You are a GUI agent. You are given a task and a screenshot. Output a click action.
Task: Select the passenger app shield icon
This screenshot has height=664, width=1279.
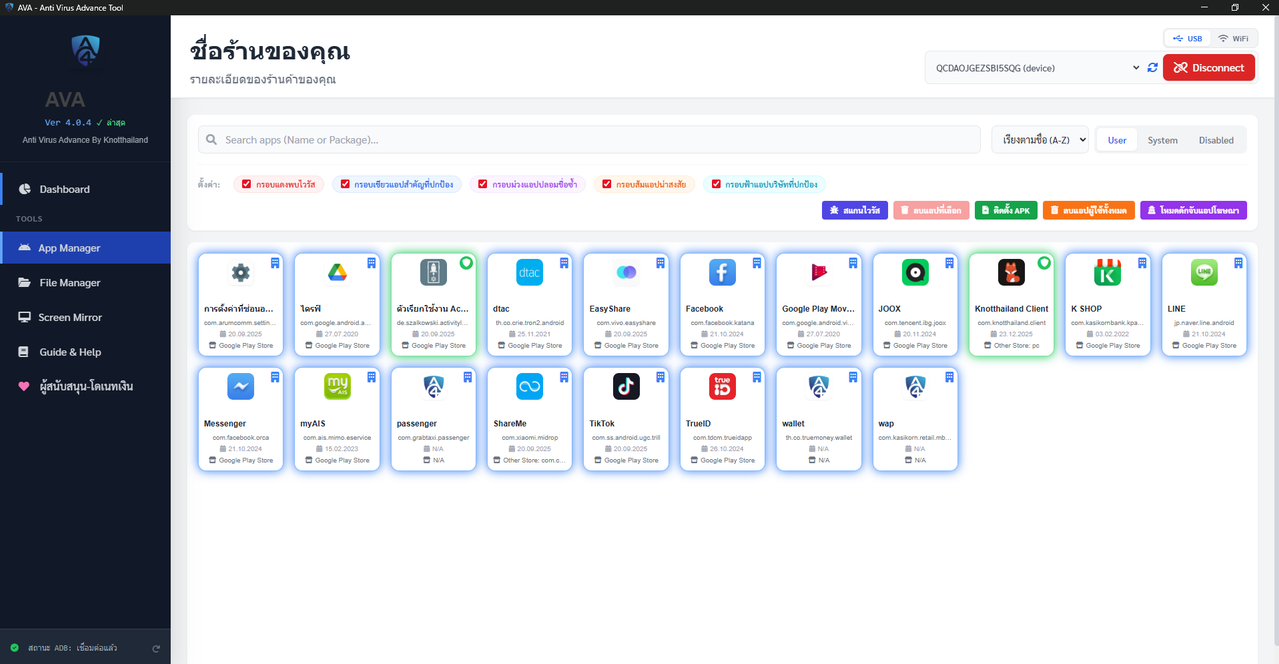(433, 386)
